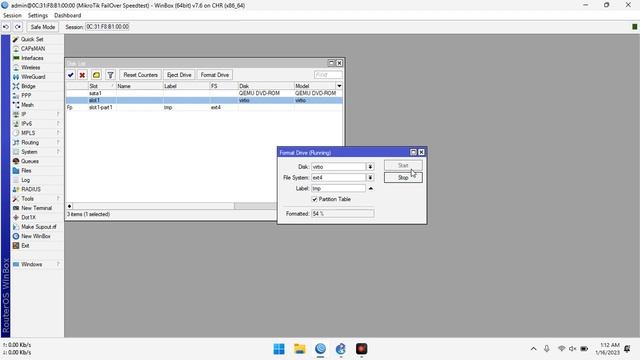Open the Files menu
640x360 pixels.
26,171
